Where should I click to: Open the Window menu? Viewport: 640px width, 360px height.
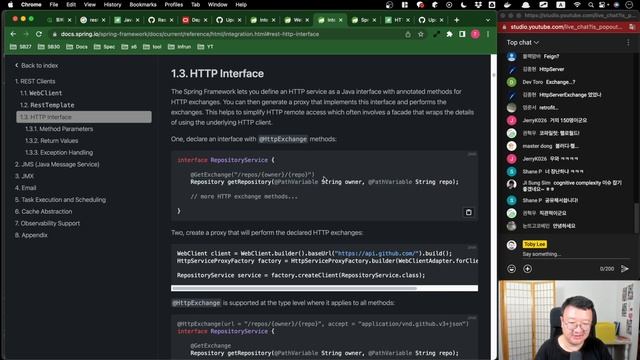tap(218, 5)
